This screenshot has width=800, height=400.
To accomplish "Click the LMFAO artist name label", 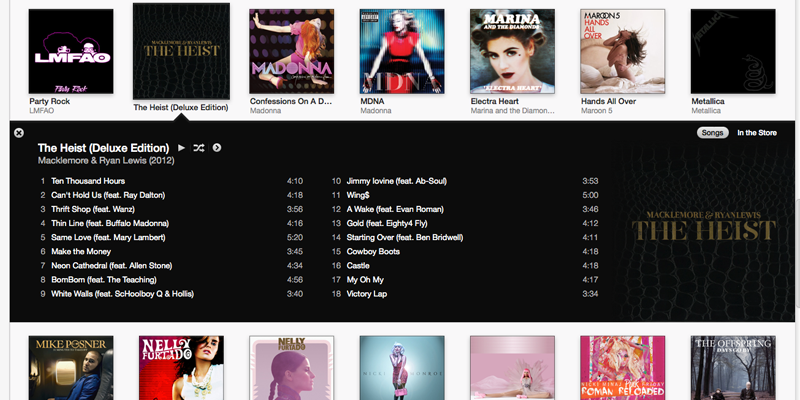I will pos(42,111).
